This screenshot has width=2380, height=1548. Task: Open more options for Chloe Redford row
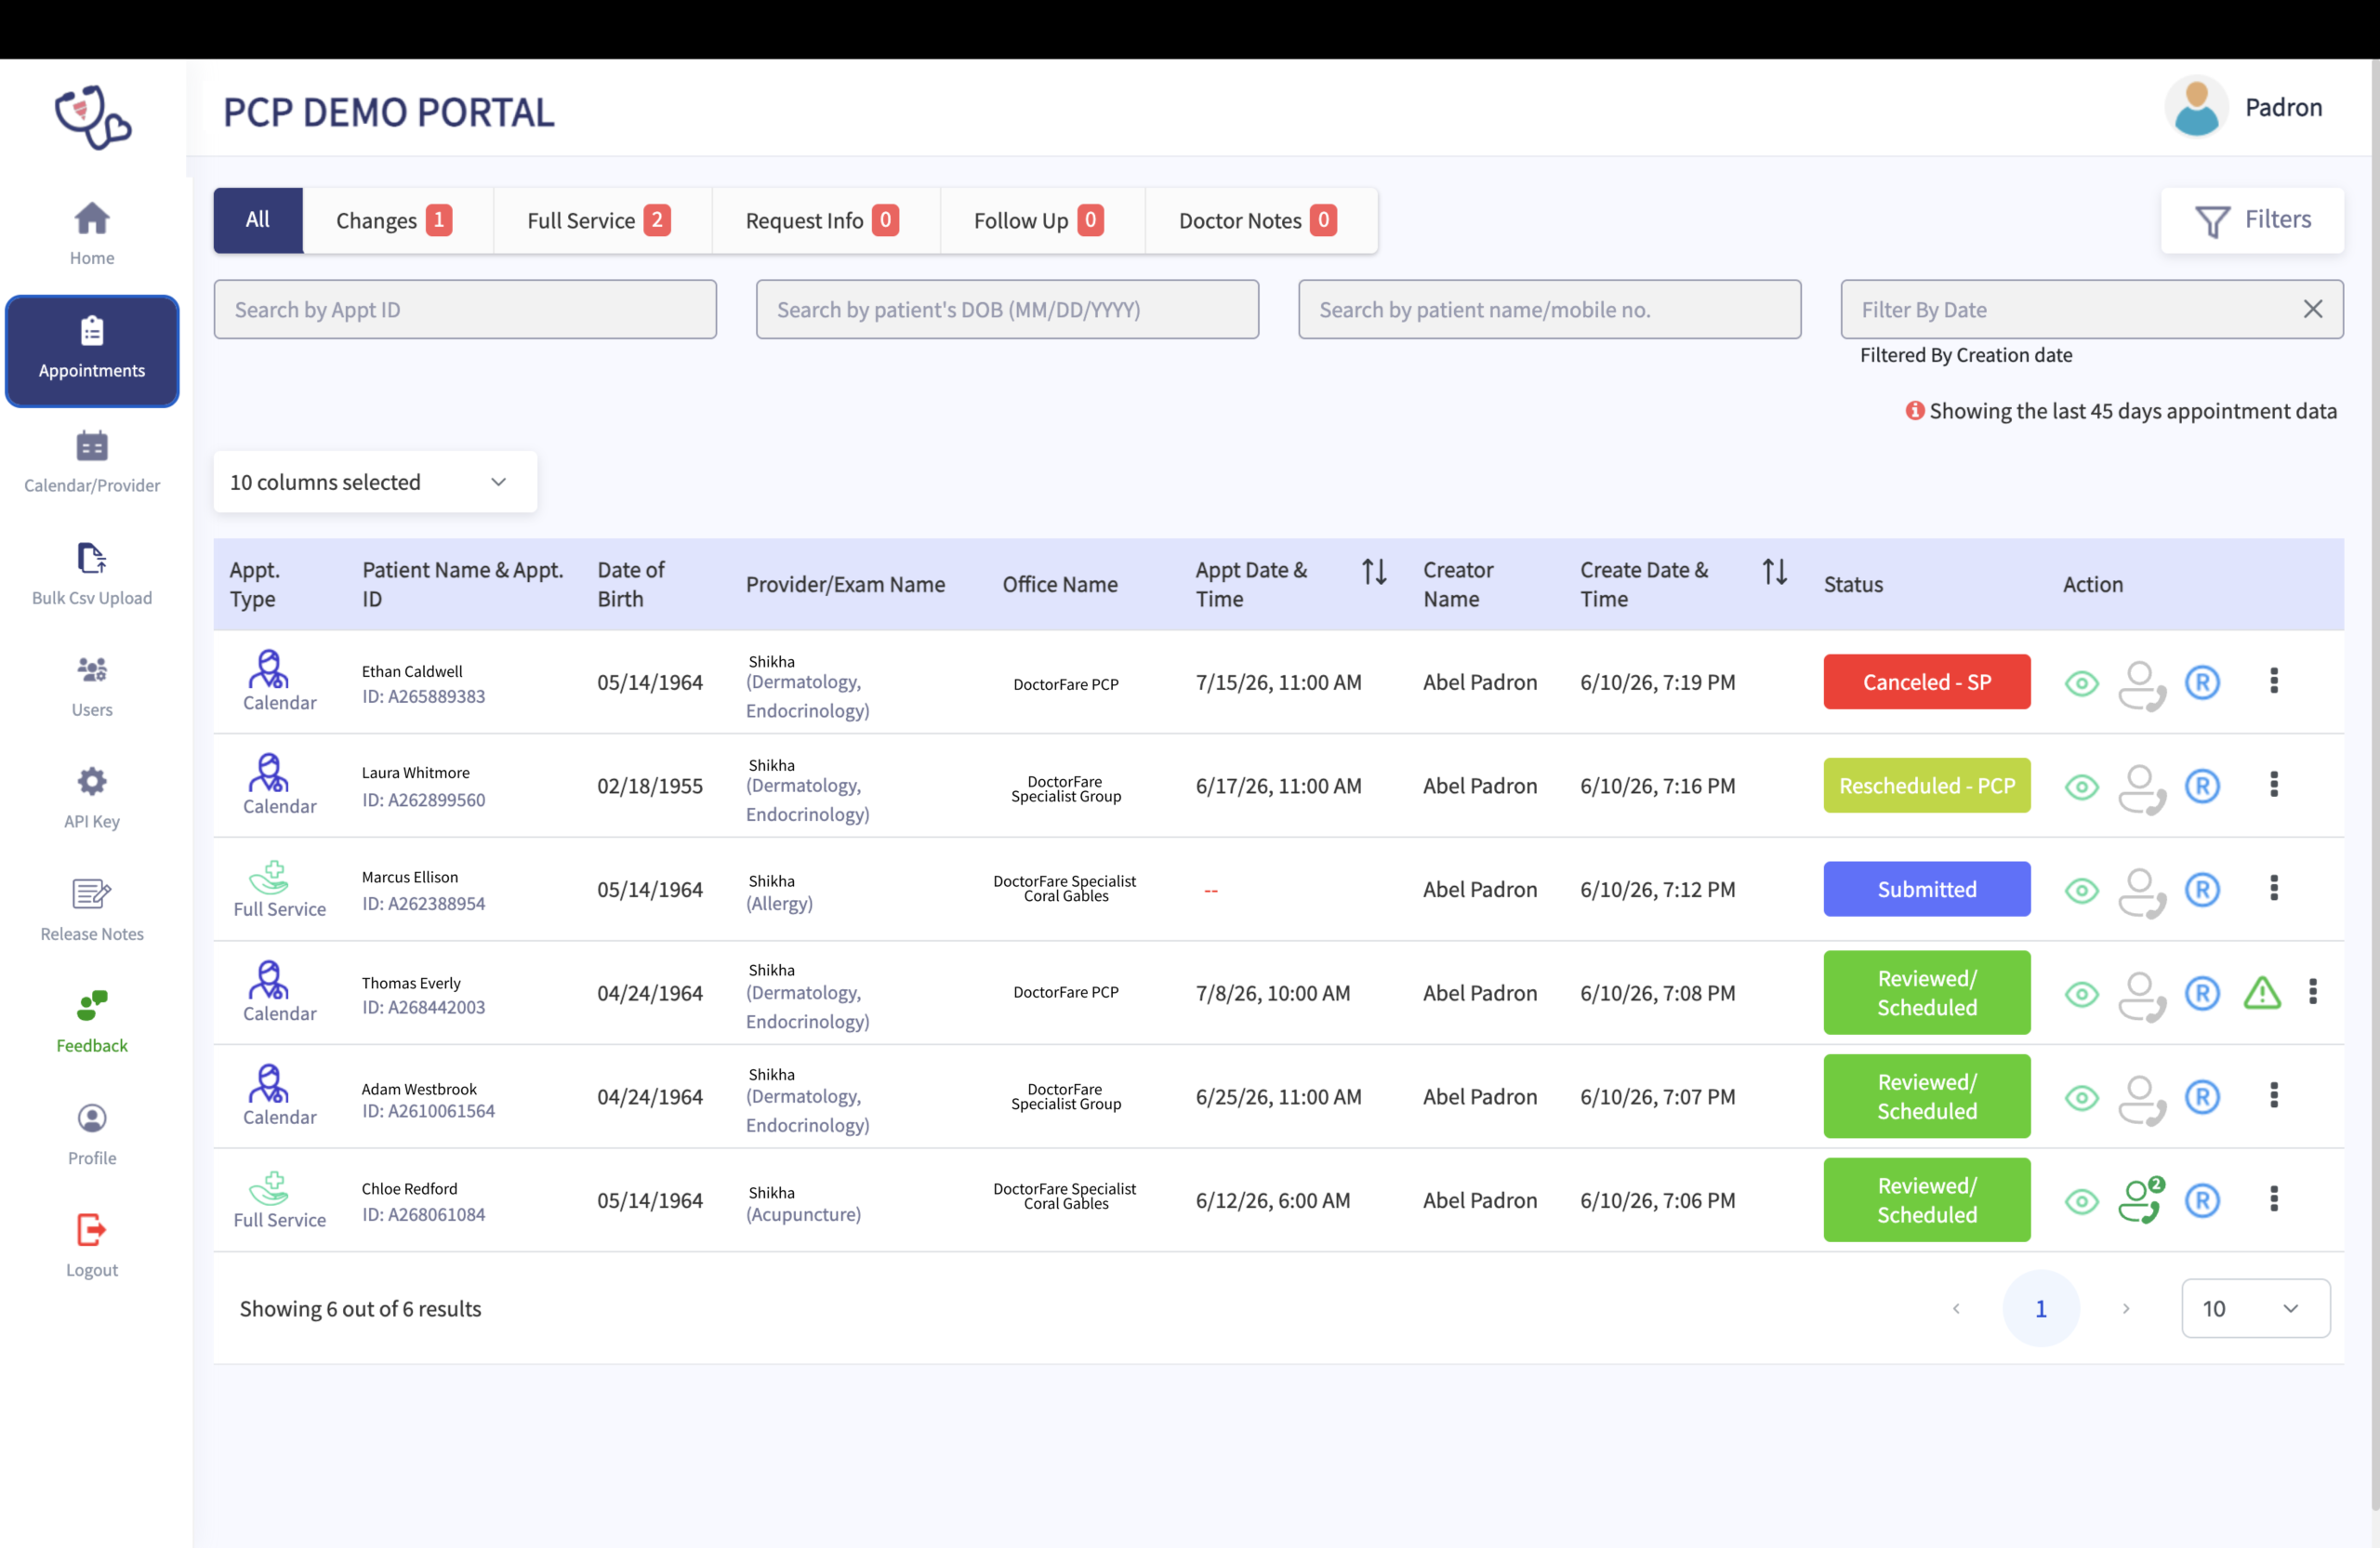2274,1199
